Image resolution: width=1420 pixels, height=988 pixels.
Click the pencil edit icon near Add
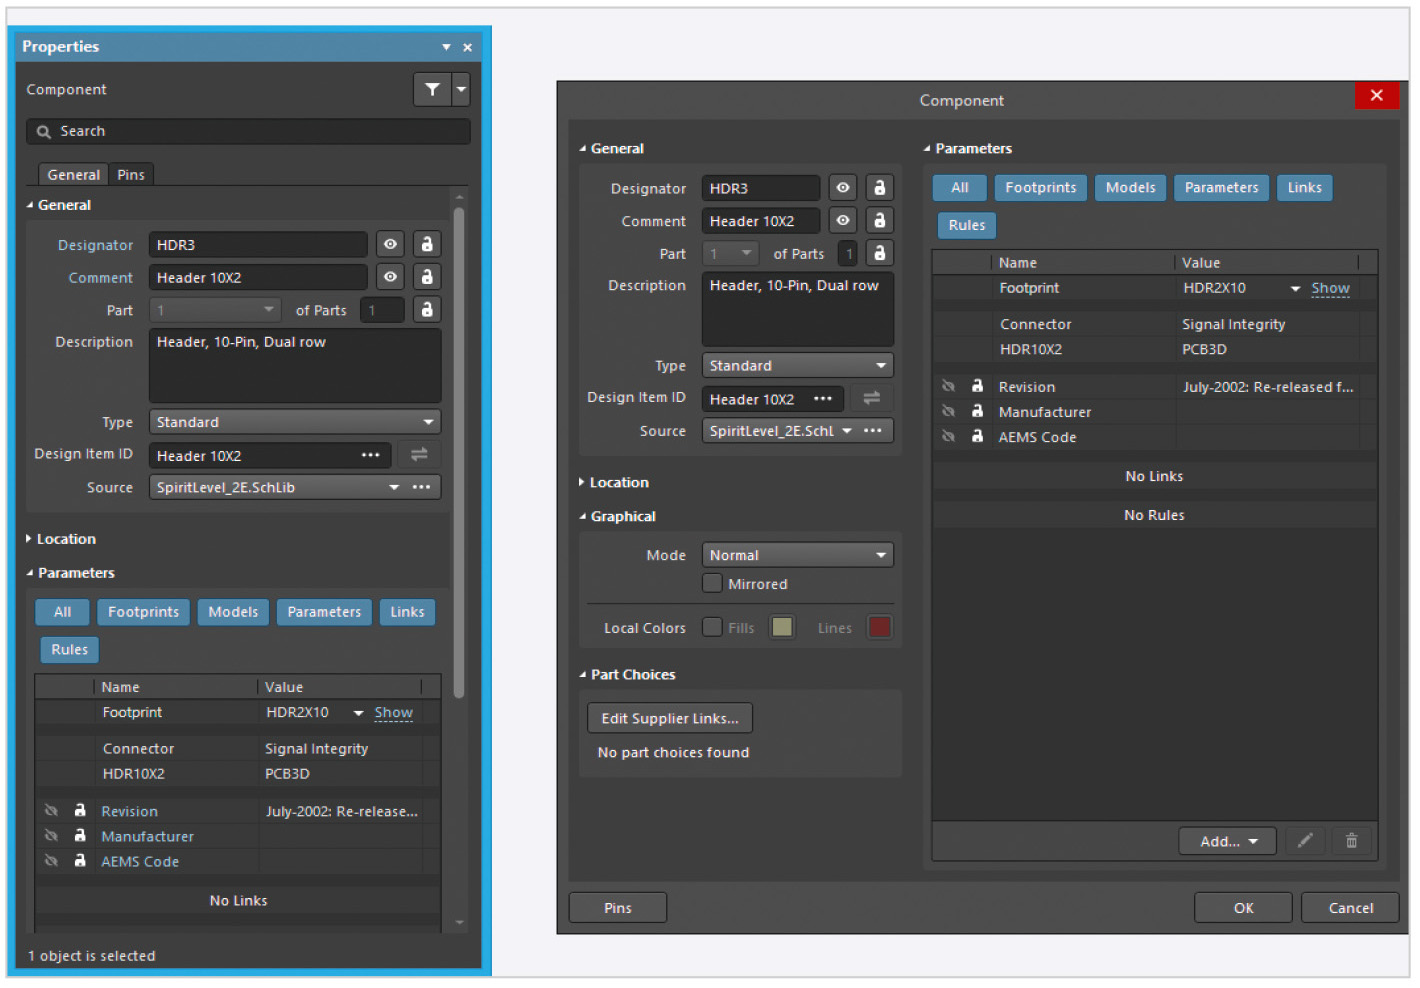pos(1305,842)
